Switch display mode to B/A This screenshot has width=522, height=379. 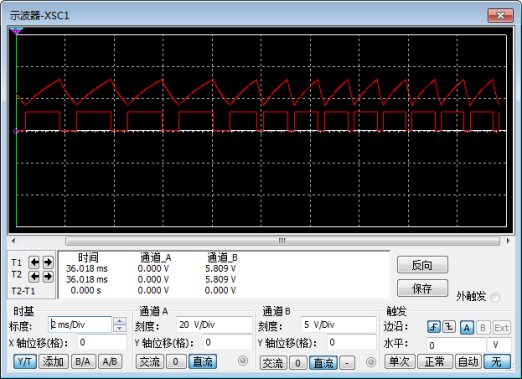point(83,362)
